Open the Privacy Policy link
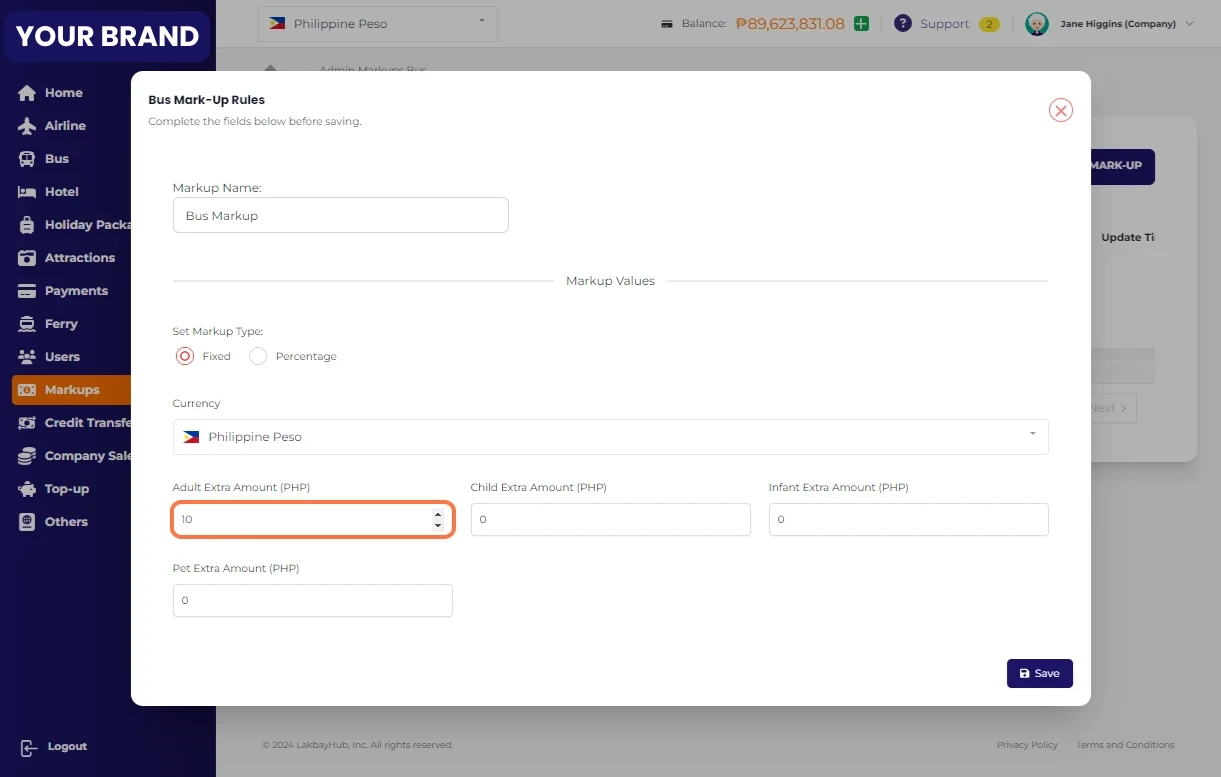This screenshot has width=1221, height=777. [x=1027, y=745]
